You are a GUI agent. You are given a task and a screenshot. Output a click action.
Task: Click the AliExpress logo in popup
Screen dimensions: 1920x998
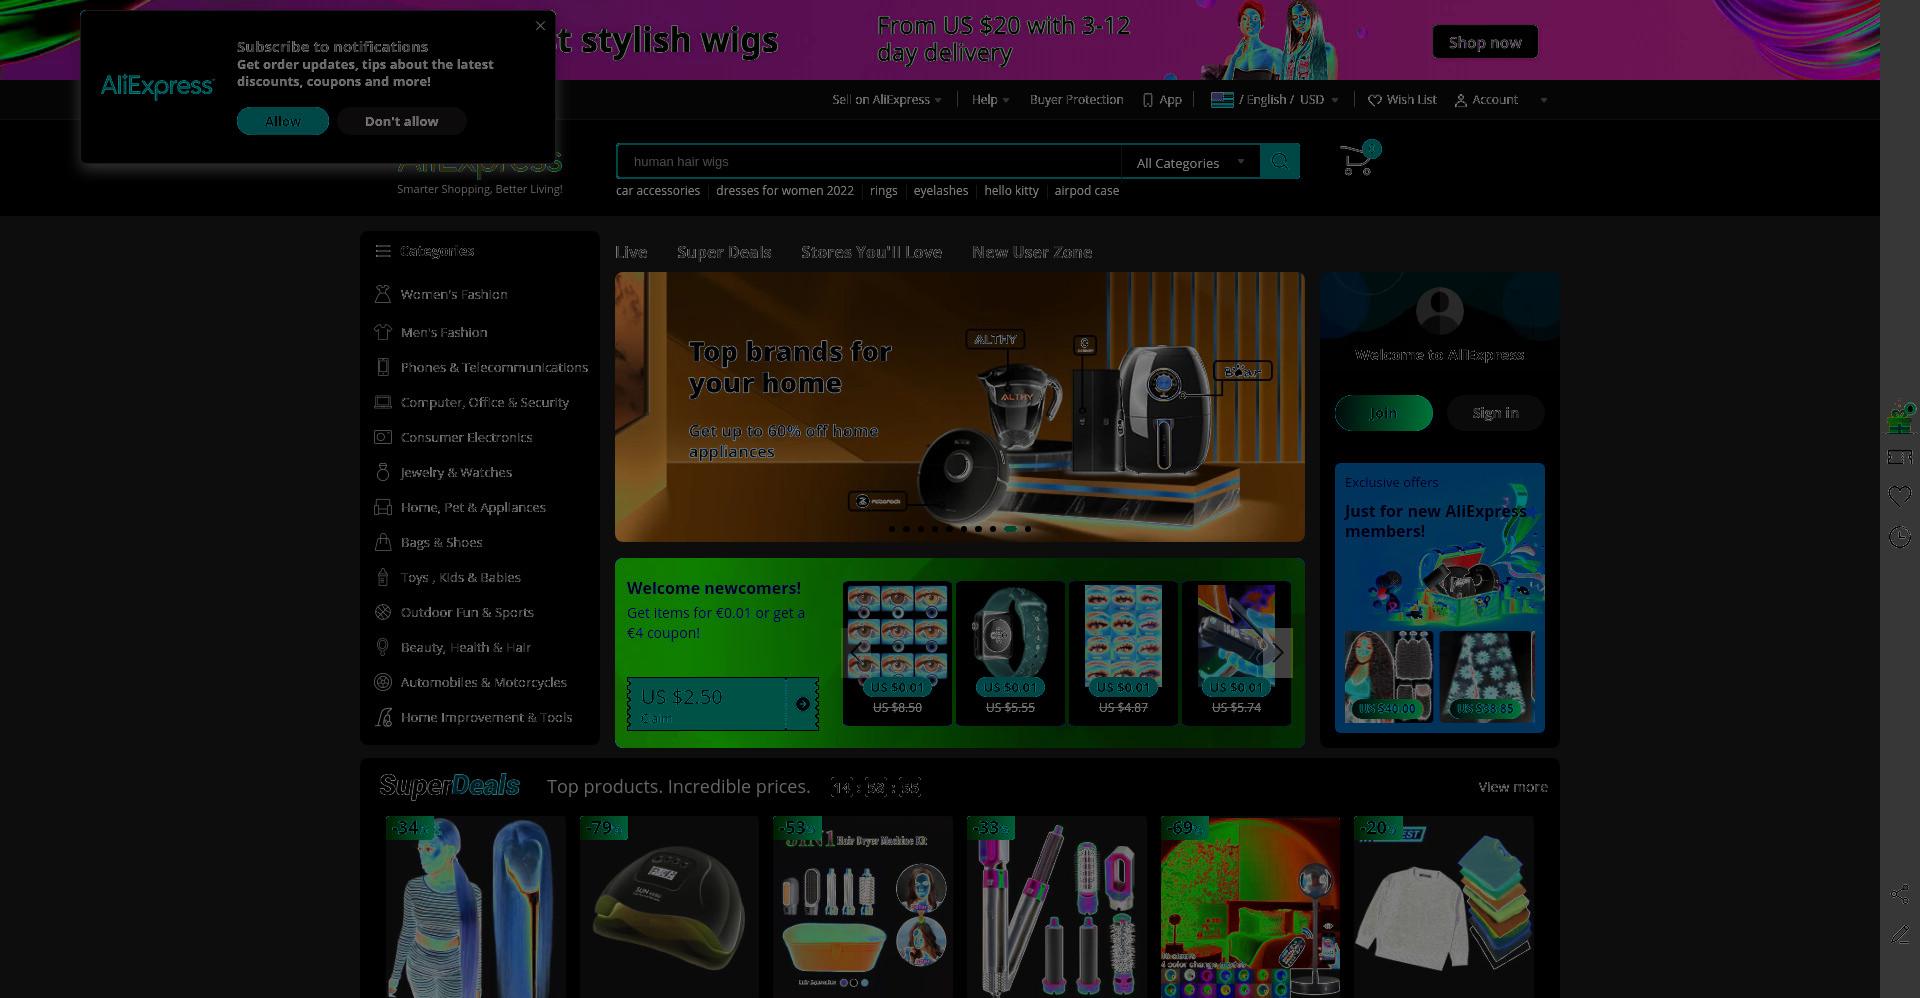coord(157,87)
